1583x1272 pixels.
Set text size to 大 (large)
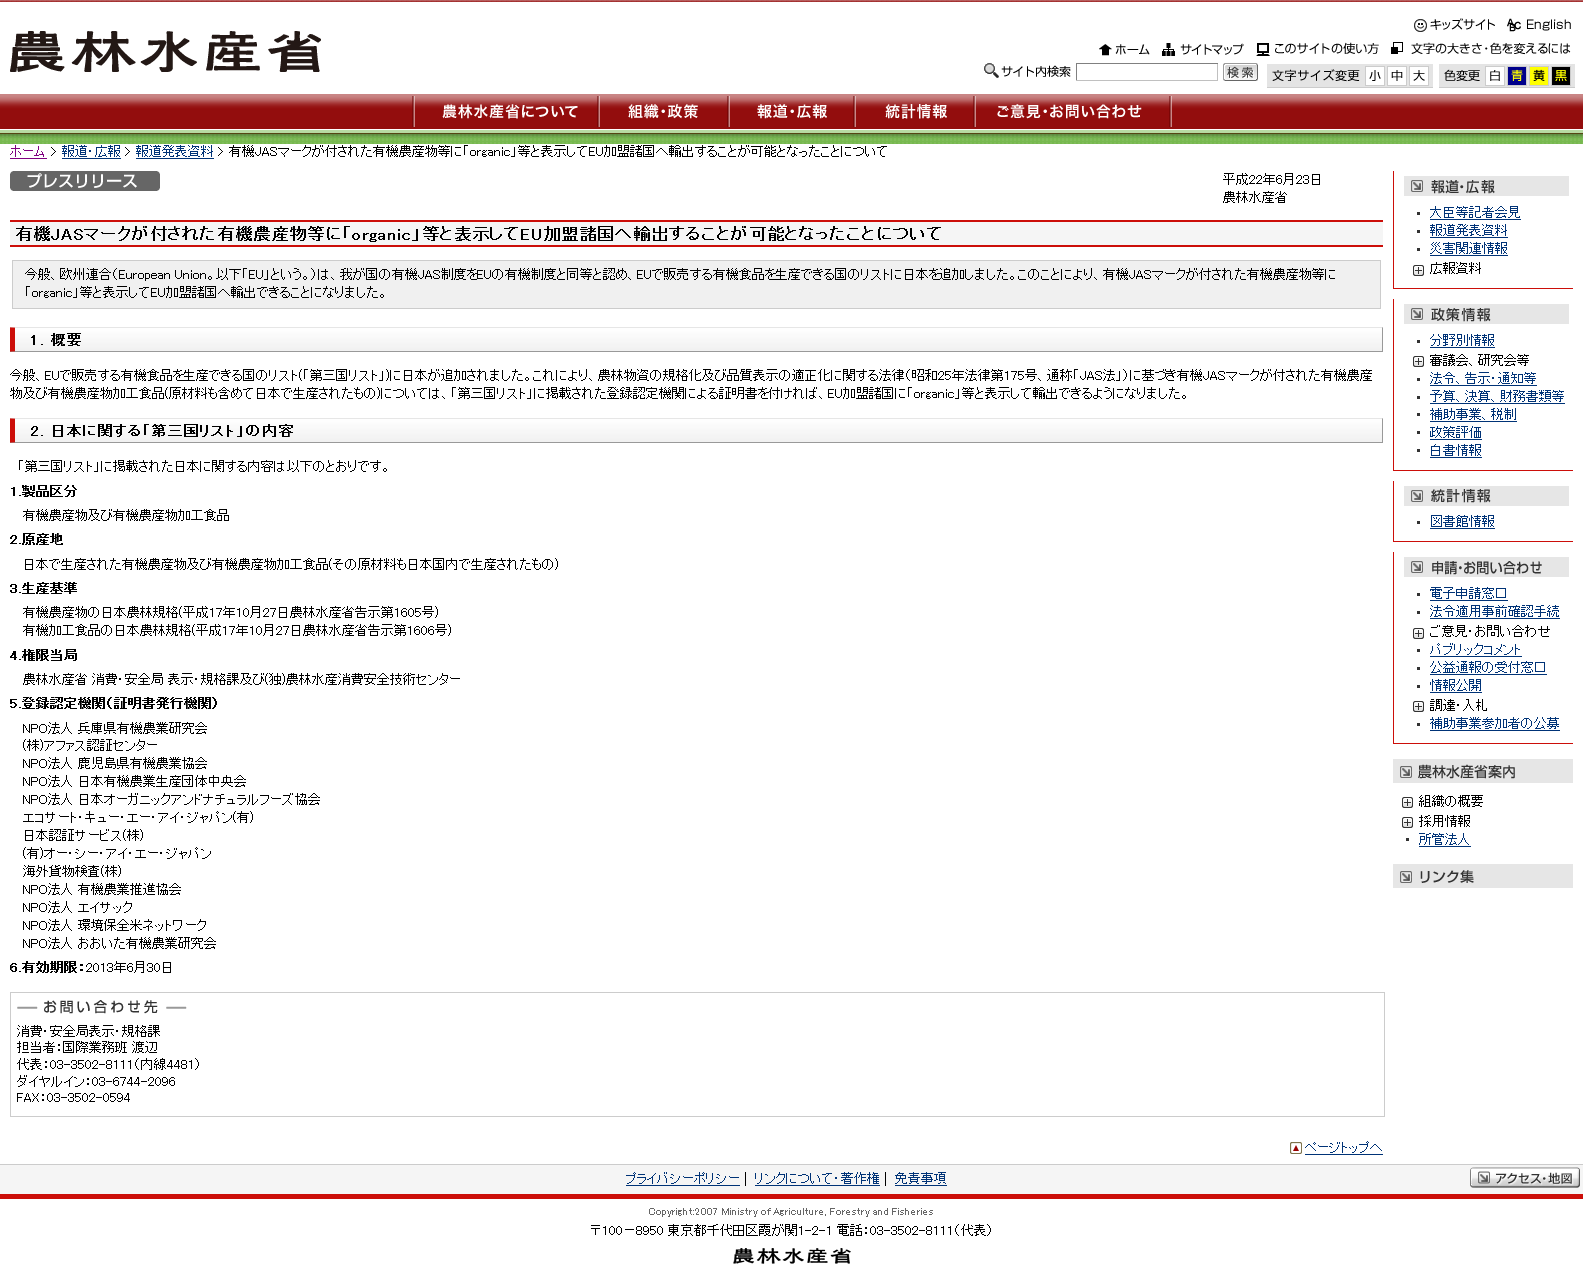pyautogui.click(x=1418, y=76)
